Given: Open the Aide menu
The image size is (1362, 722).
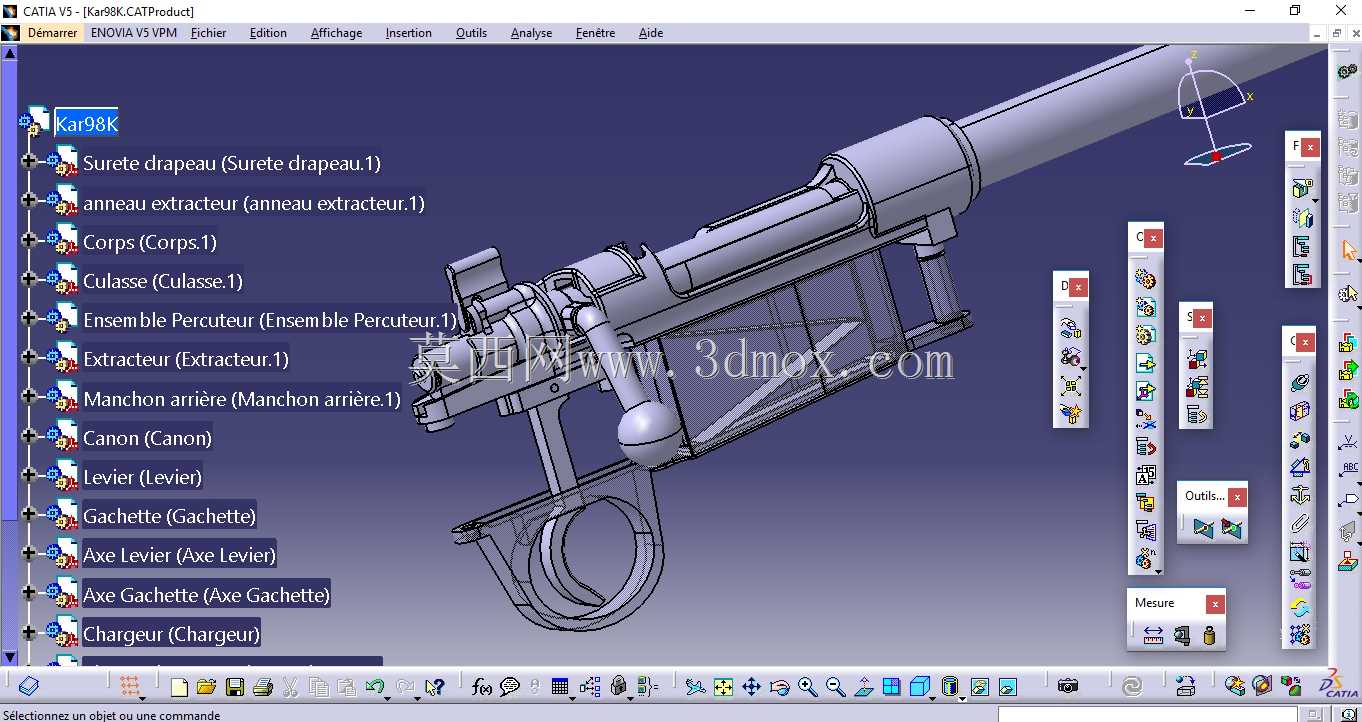Looking at the screenshot, I should coord(651,33).
